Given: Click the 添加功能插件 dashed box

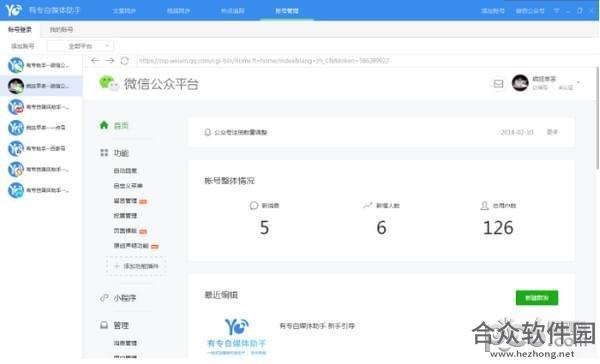Looking at the screenshot, I should [x=136, y=266].
